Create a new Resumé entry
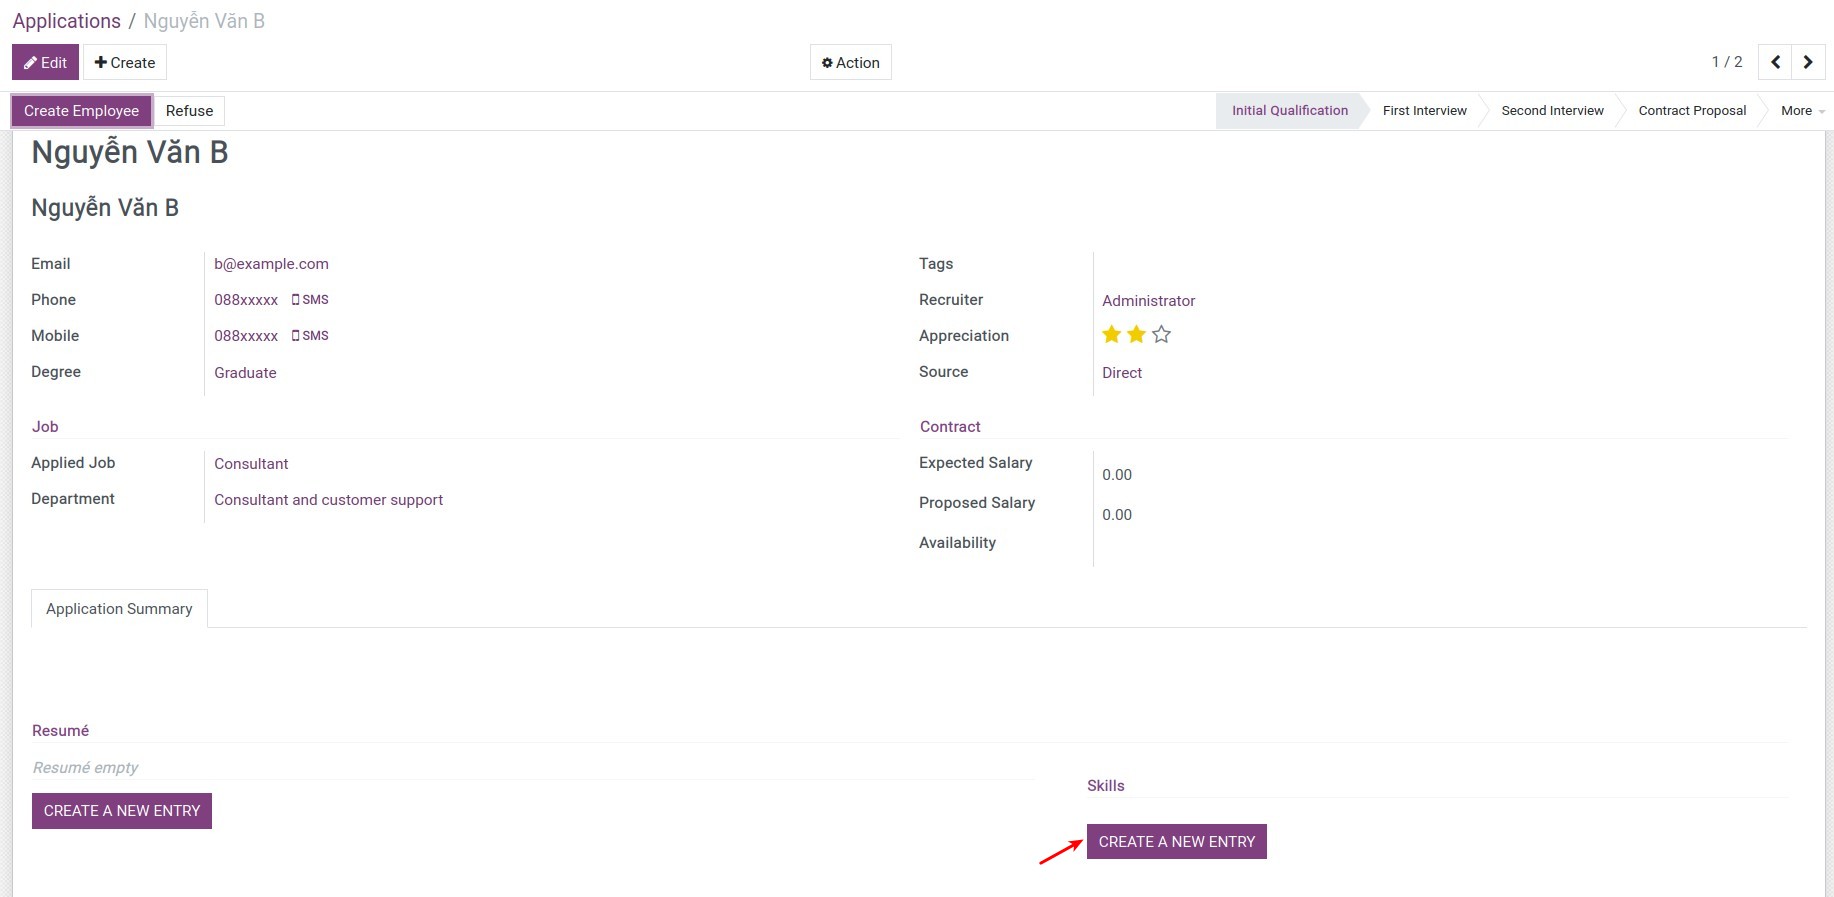This screenshot has height=897, width=1834. pos(122,811)
